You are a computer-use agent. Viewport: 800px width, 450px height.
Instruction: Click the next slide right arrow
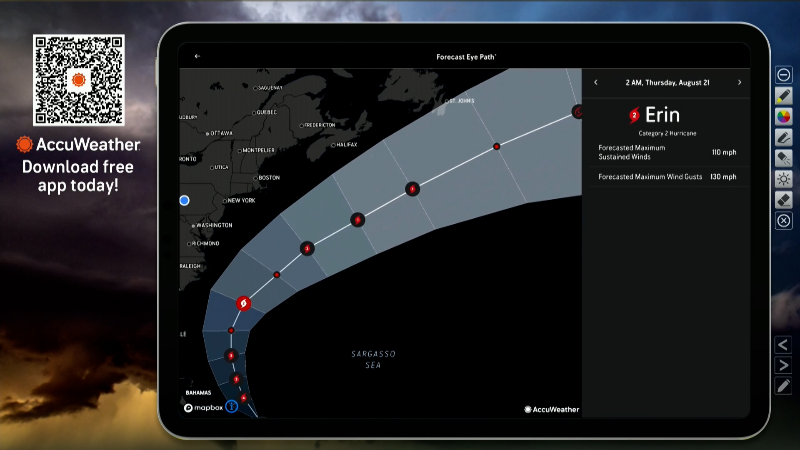pyautogui.click(x=783, y=365)
